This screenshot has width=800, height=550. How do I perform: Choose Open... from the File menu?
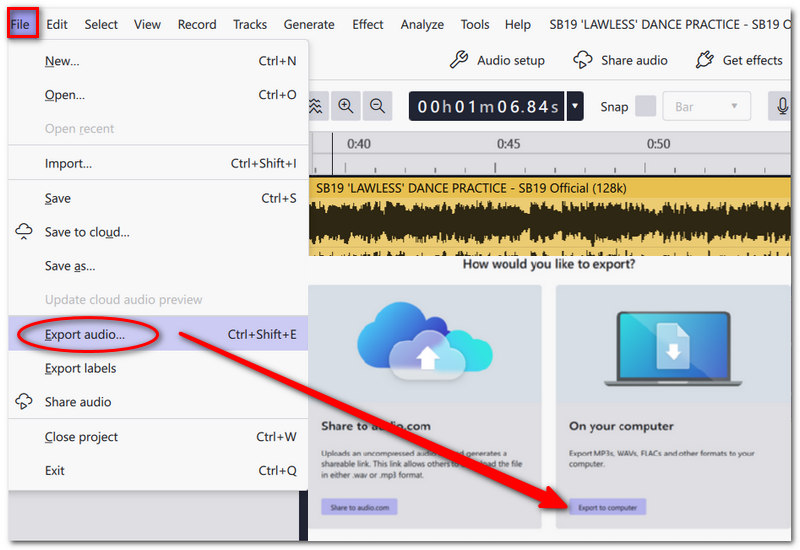click(x=158, y=95)
